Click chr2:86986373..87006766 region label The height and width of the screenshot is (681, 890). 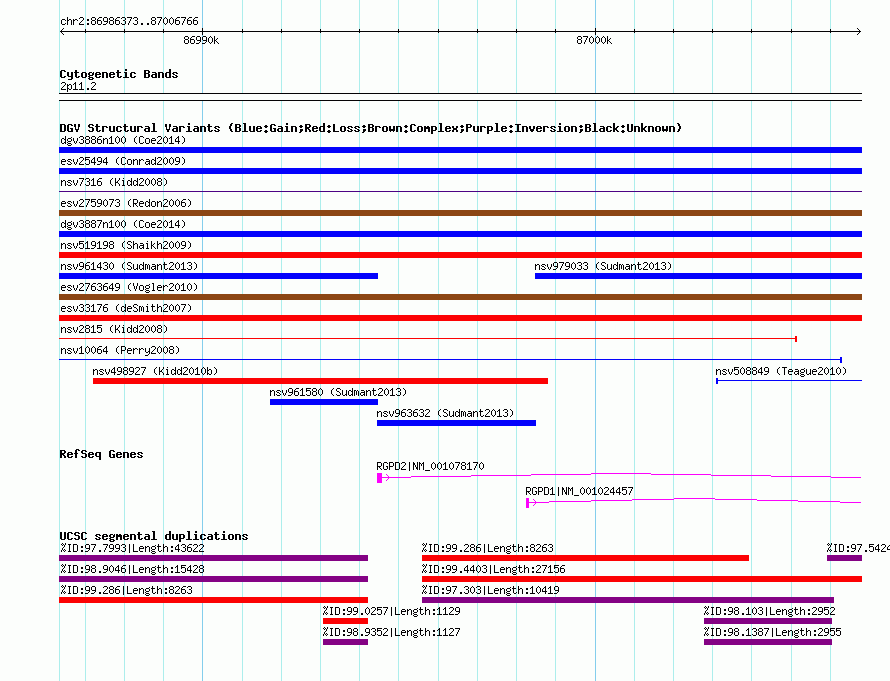point(129,21)
